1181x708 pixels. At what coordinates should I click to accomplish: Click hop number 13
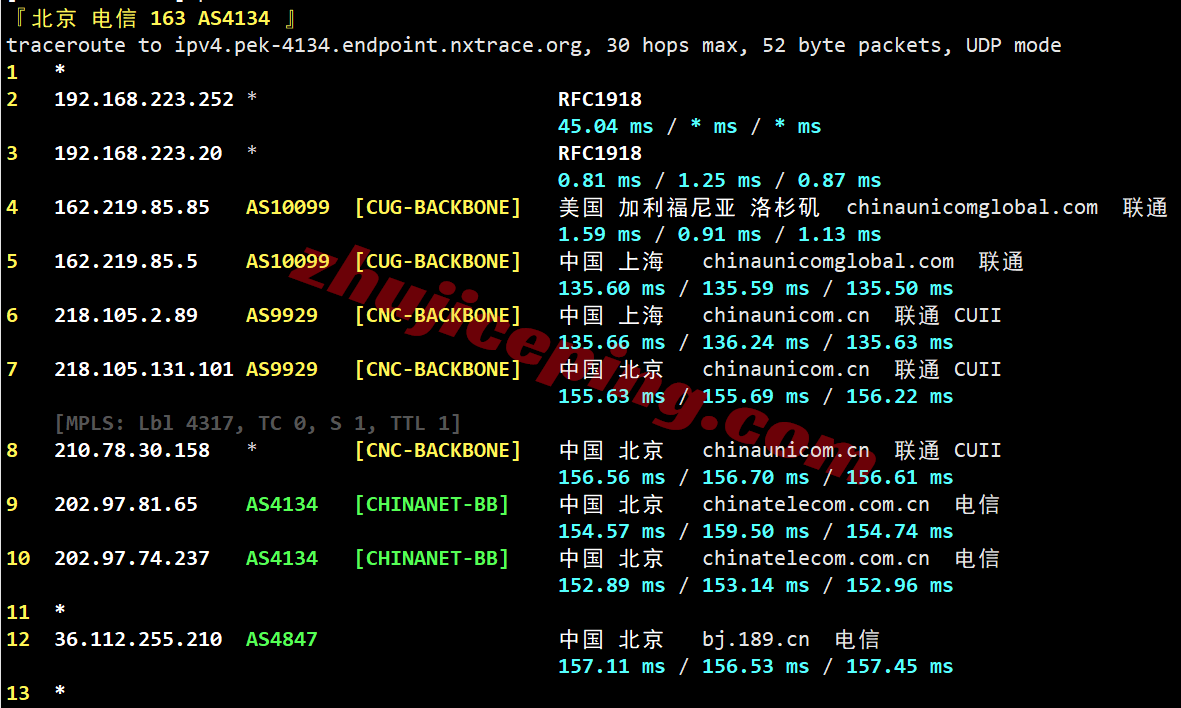pyautogui.click(x=18, y=694)
